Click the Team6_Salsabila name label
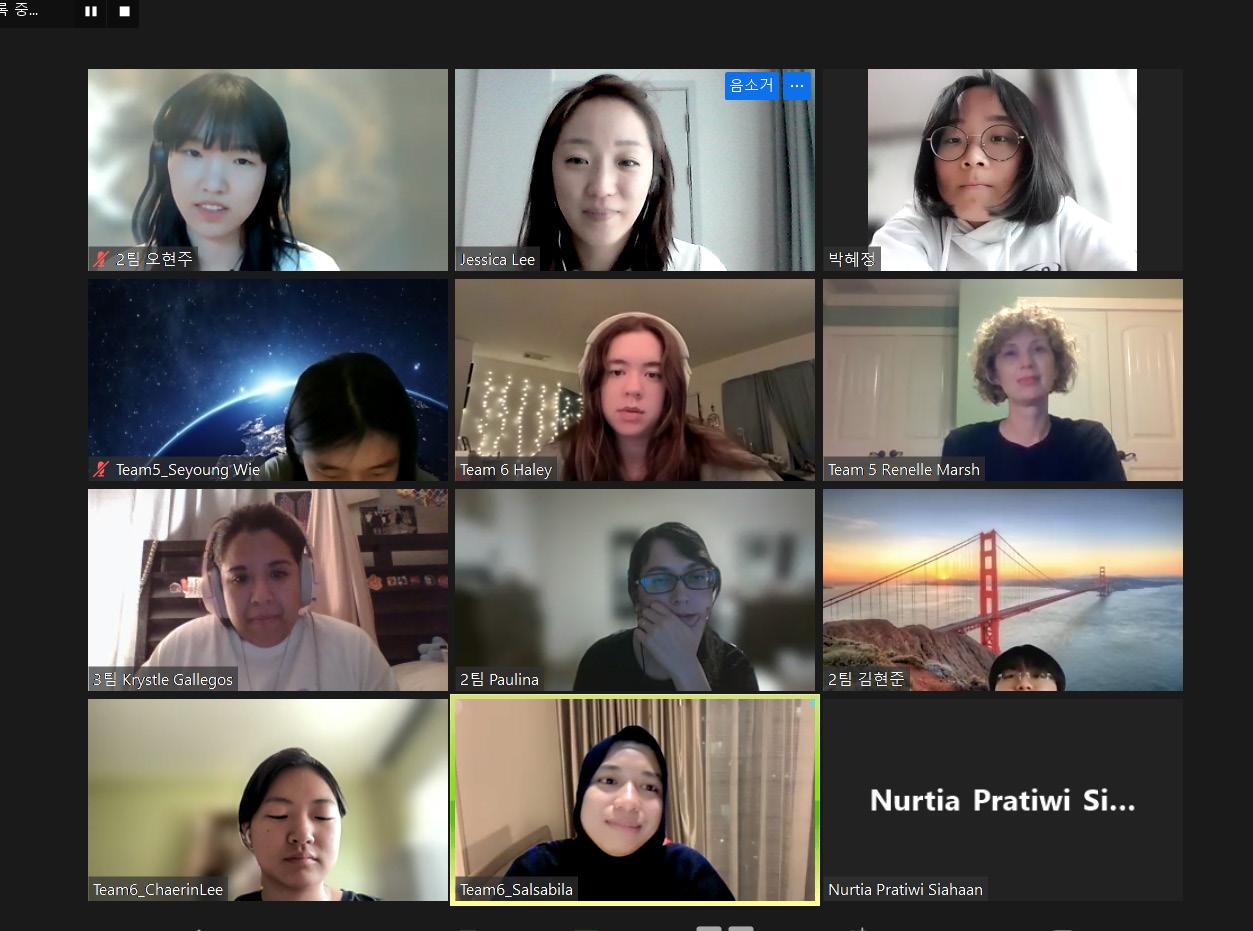The height and width of the screenshot is (931, 1253). click(516, 889)
